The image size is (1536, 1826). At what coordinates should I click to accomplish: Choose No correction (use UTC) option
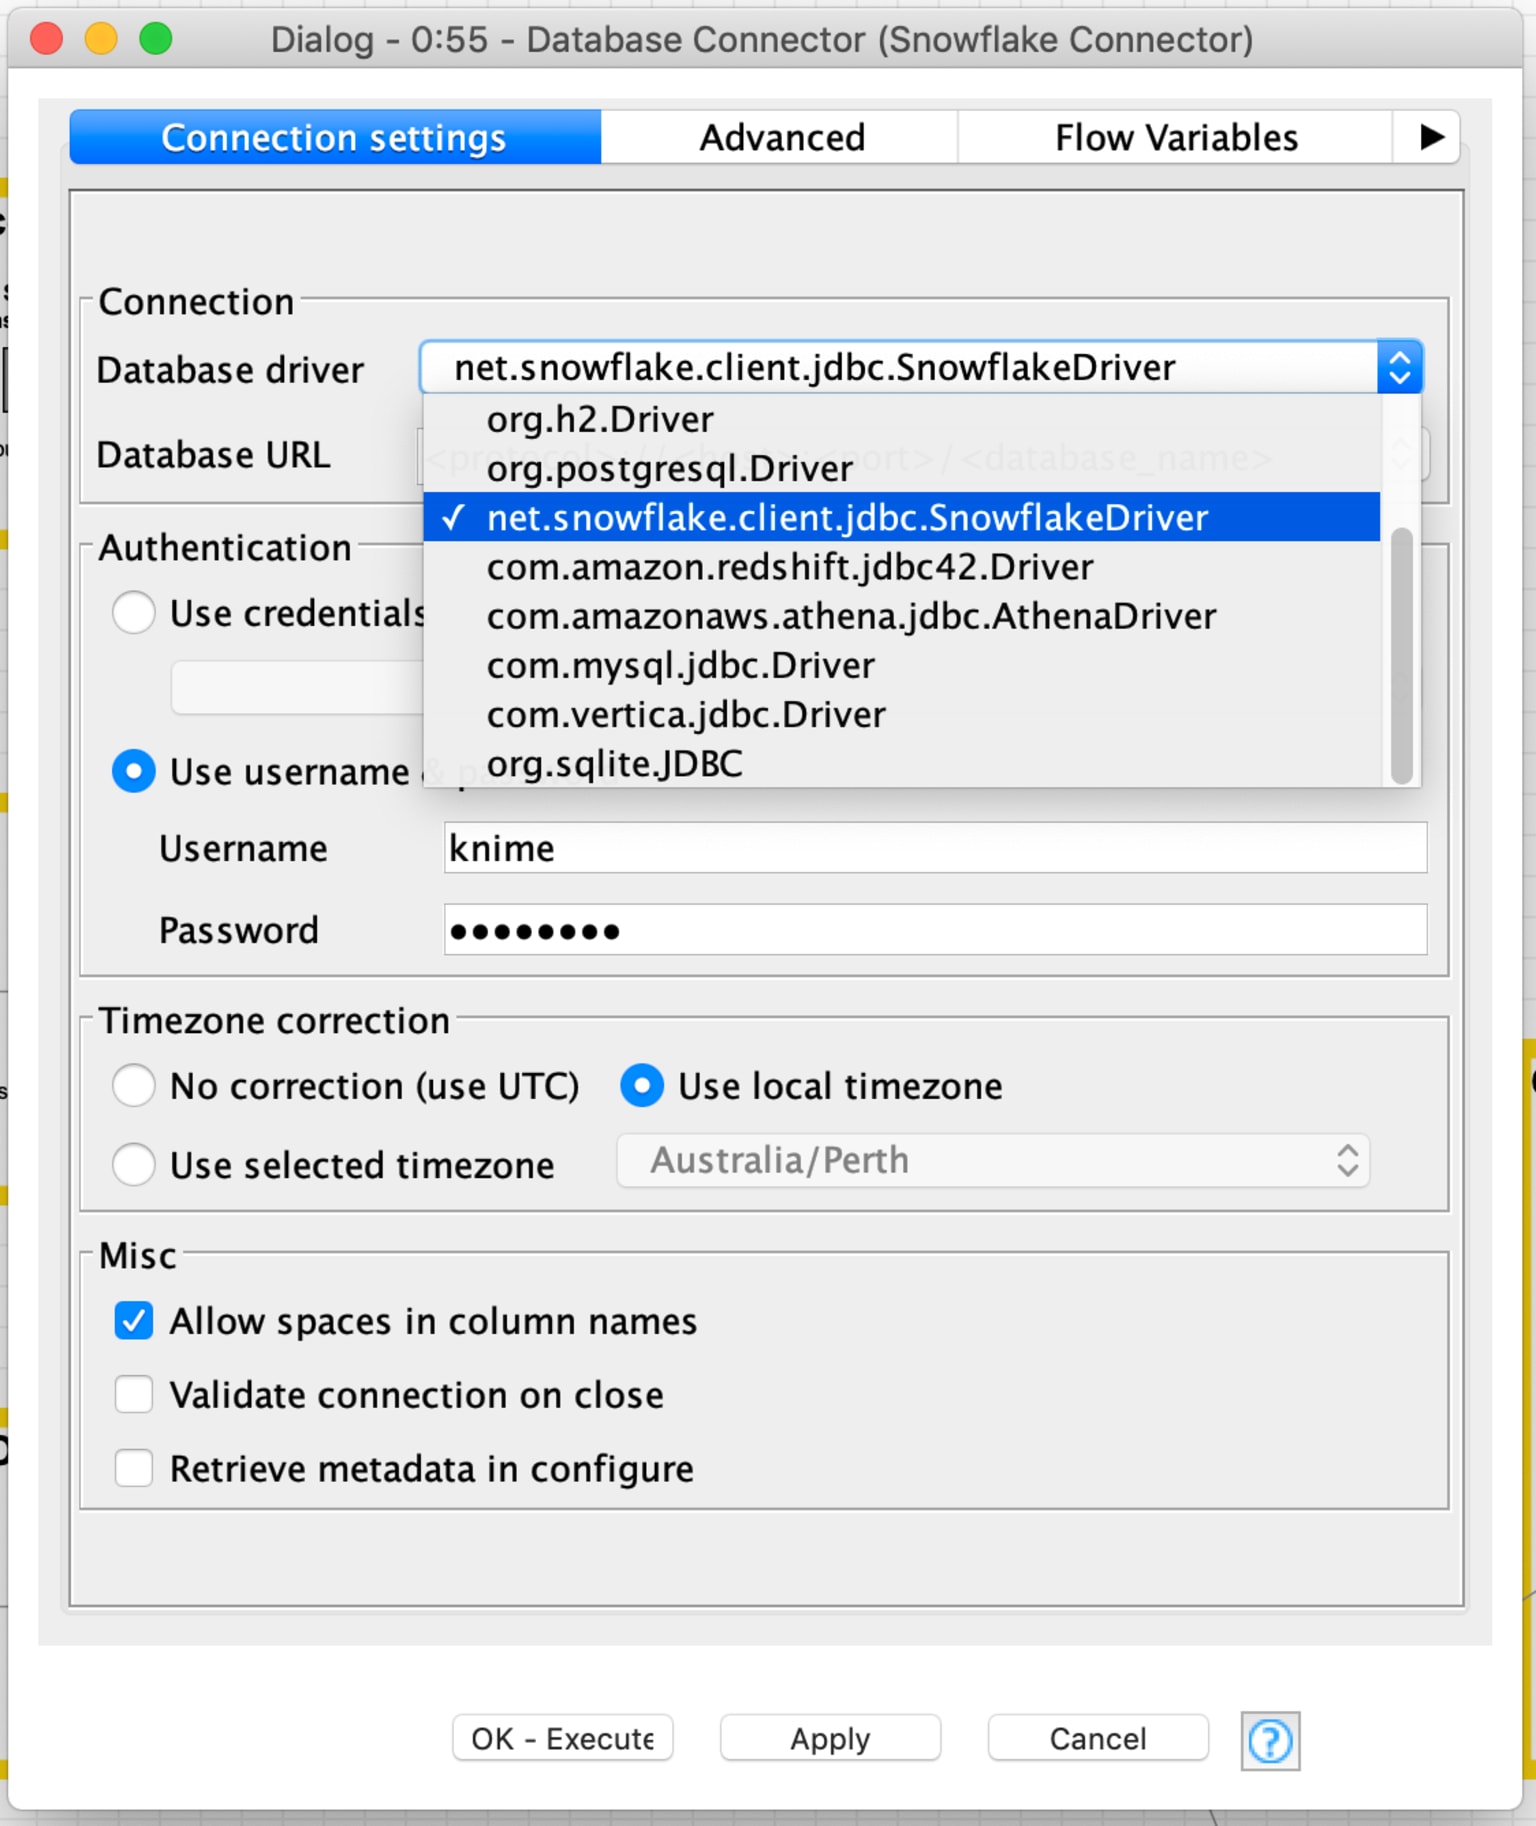coord(134,1085)
